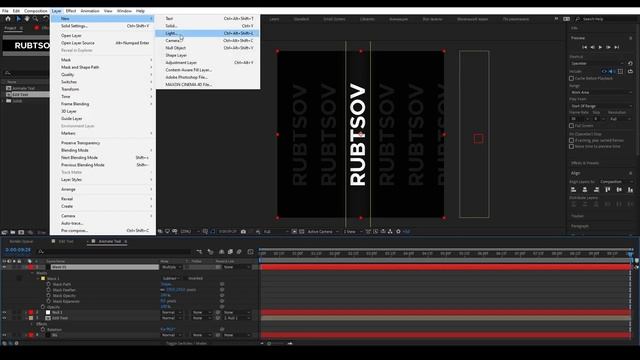The image size is (640, 360).
Task: Take a snapshot with the camera icon
Action: 243,232
